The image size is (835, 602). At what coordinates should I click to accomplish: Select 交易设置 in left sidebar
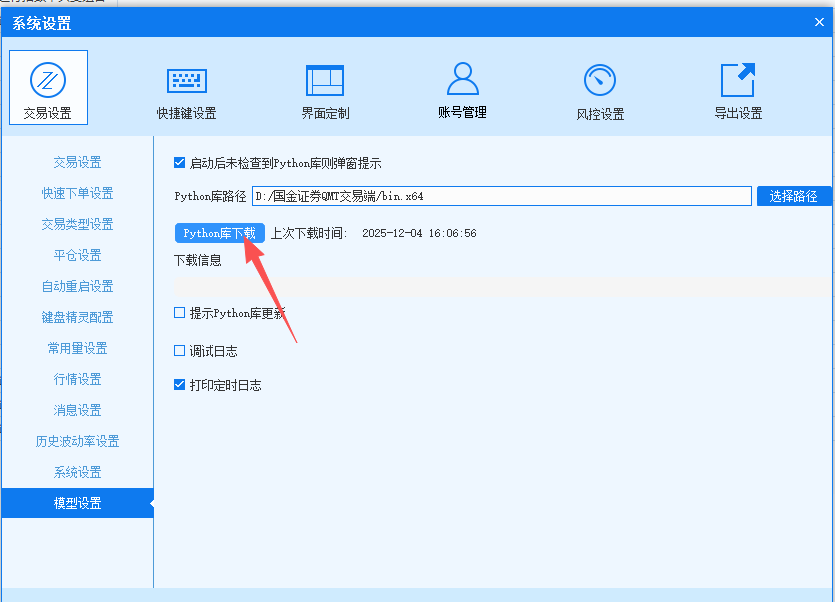77,162
